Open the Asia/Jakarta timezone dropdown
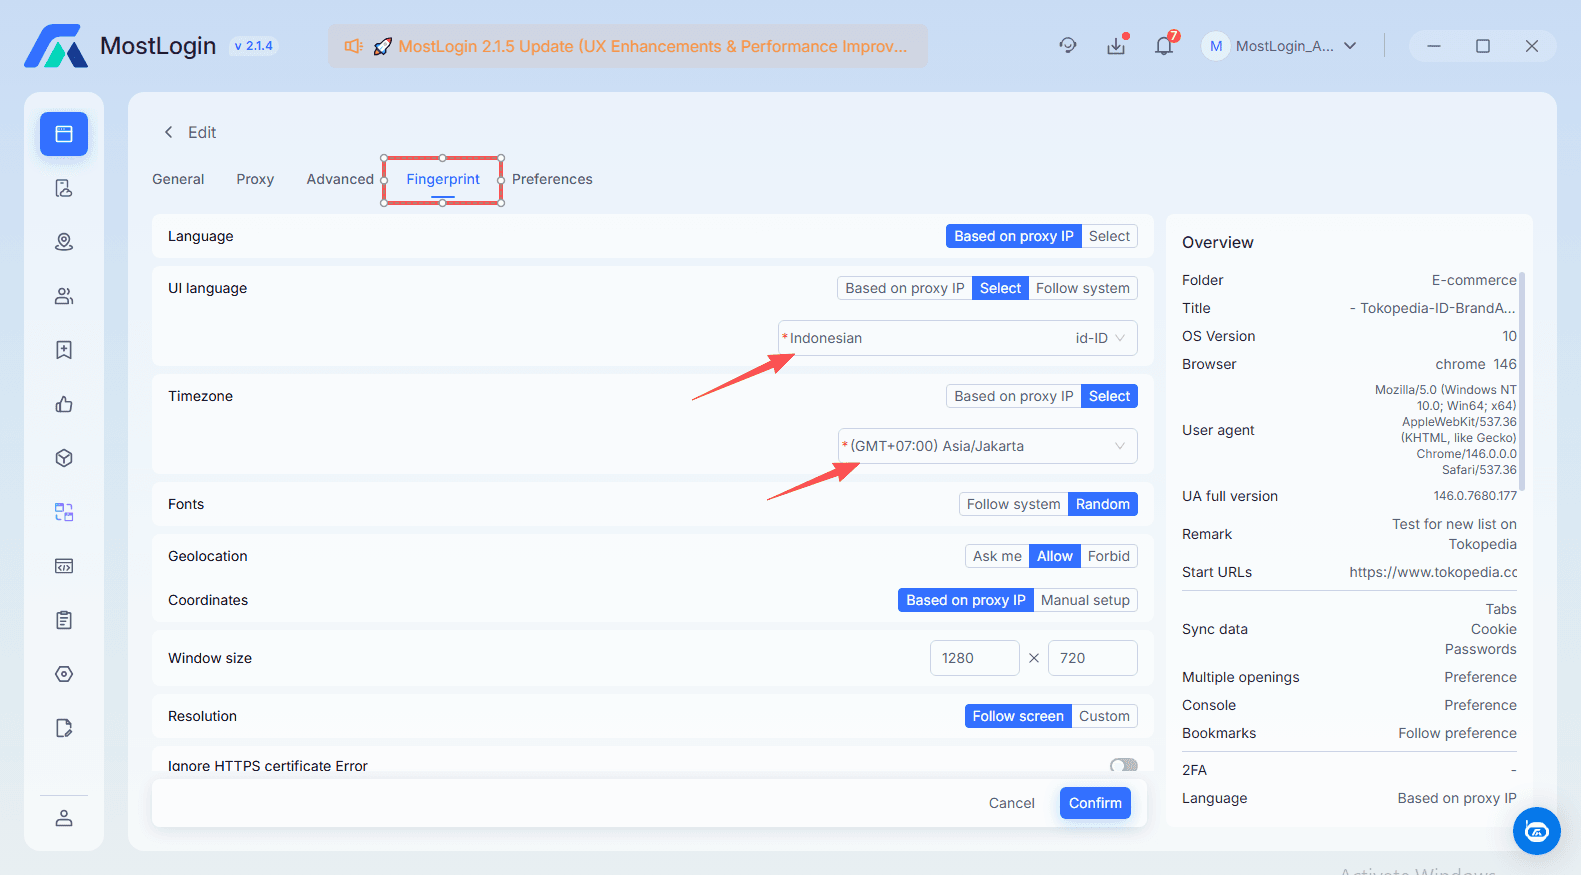Image resolution: width=1581 pixels, height=875 pixels. [x=988, y=446]
